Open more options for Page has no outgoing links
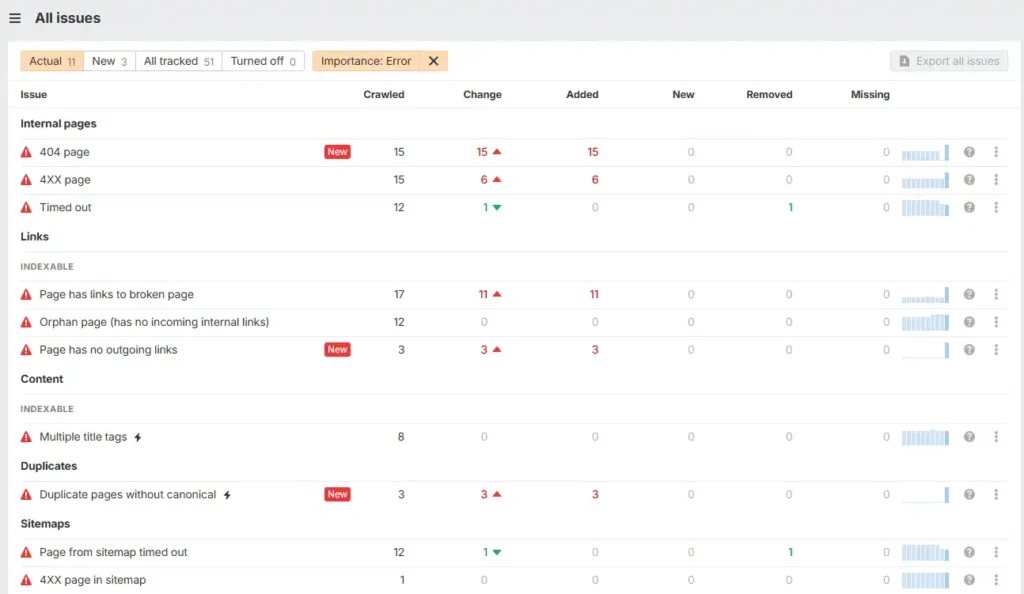1024x594 pixels. 996,350
